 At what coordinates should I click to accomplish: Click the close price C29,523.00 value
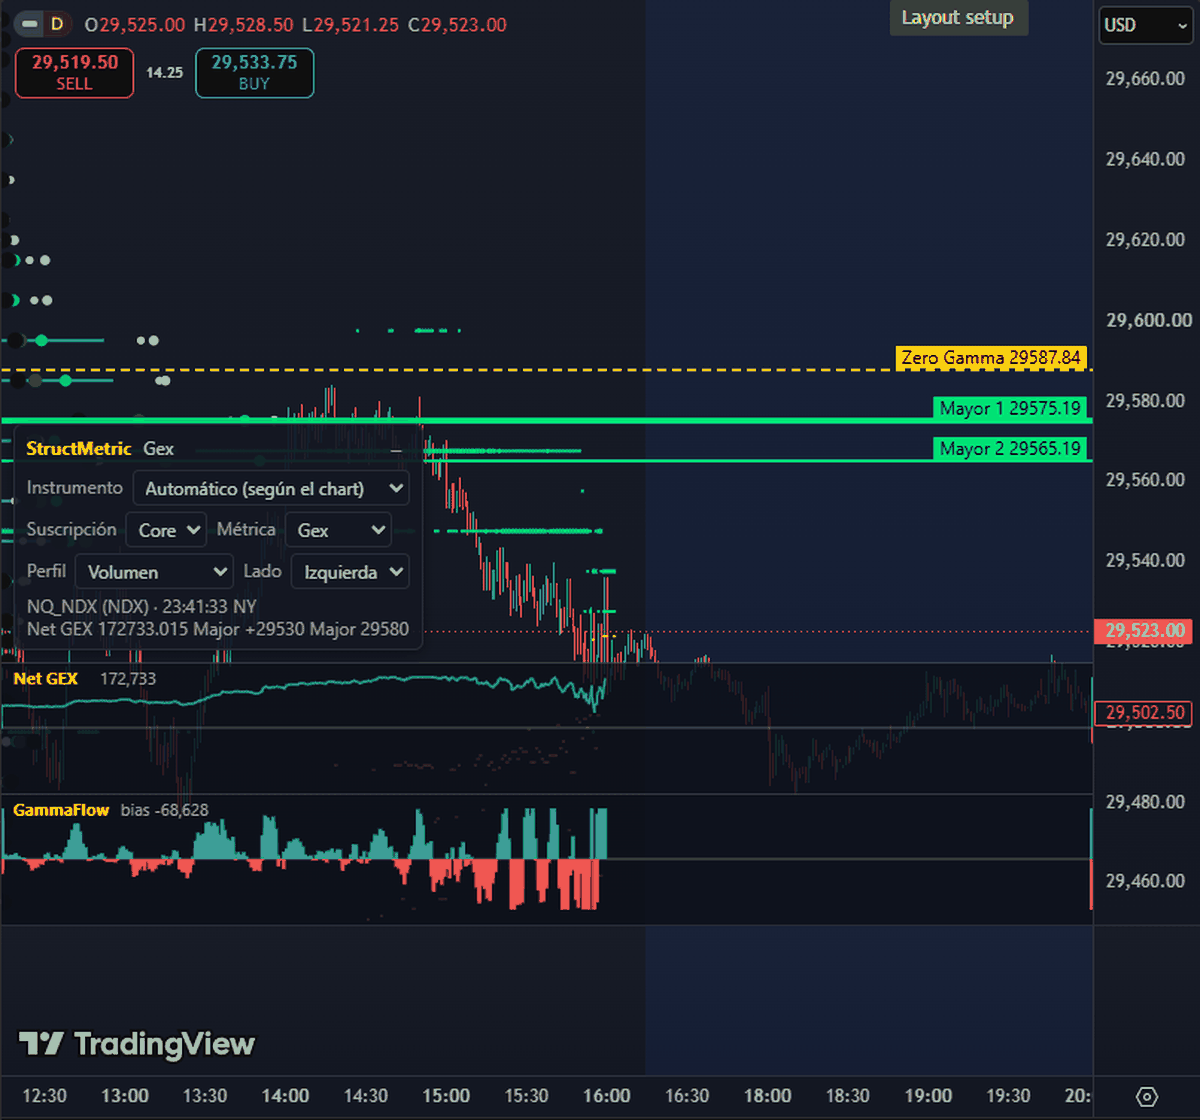pyautogui.click(x=458, y=25)
